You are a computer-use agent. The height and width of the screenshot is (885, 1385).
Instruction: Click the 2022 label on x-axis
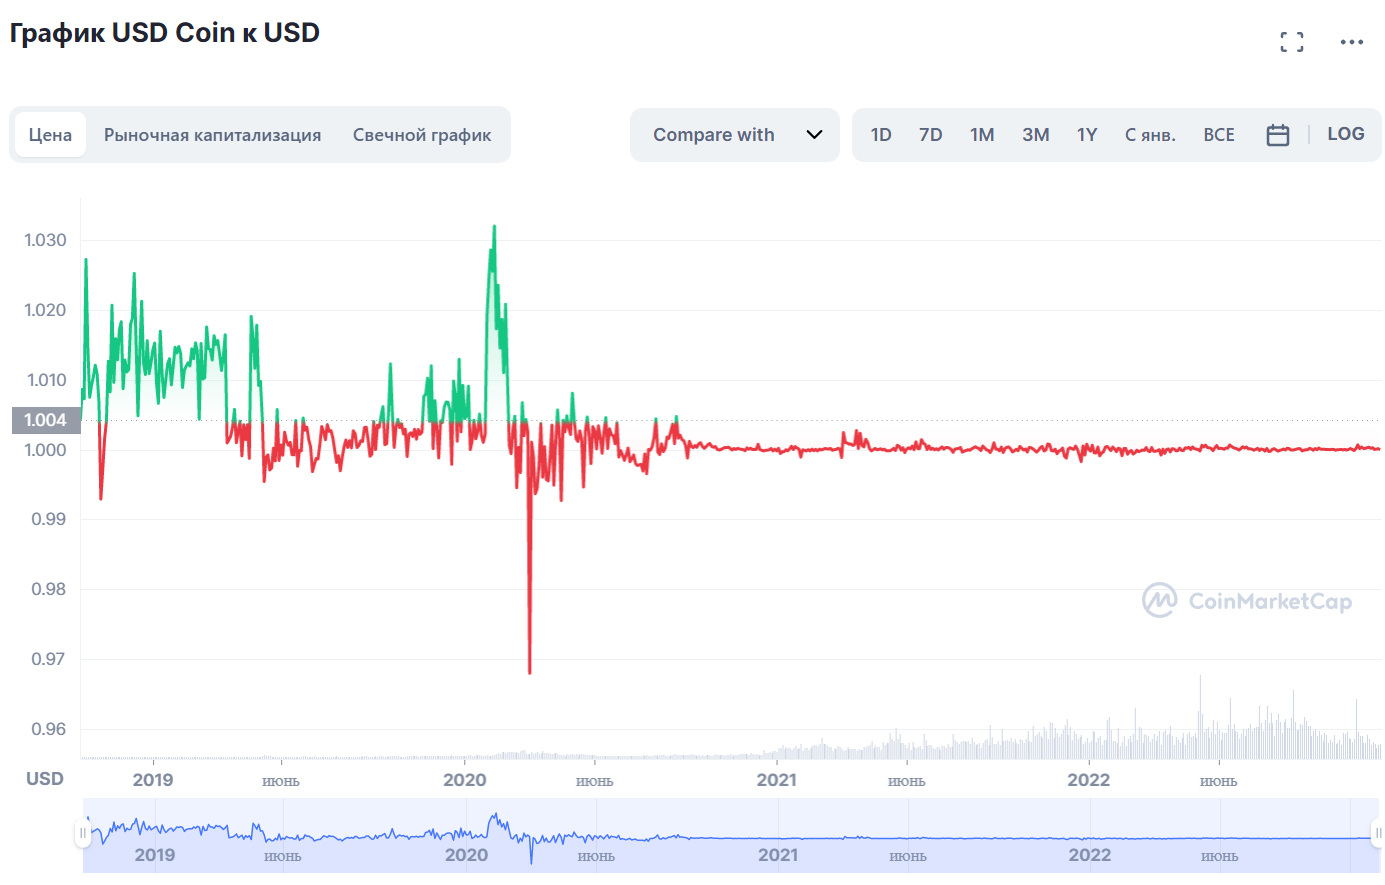pos(1089,780)
